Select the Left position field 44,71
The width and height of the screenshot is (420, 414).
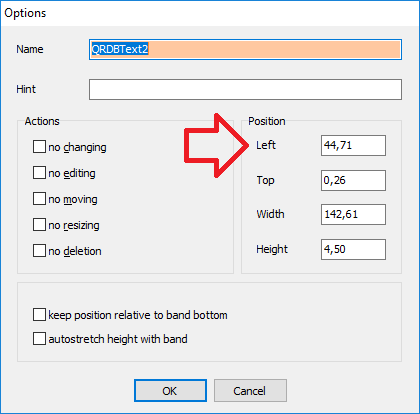coord(353,145)
